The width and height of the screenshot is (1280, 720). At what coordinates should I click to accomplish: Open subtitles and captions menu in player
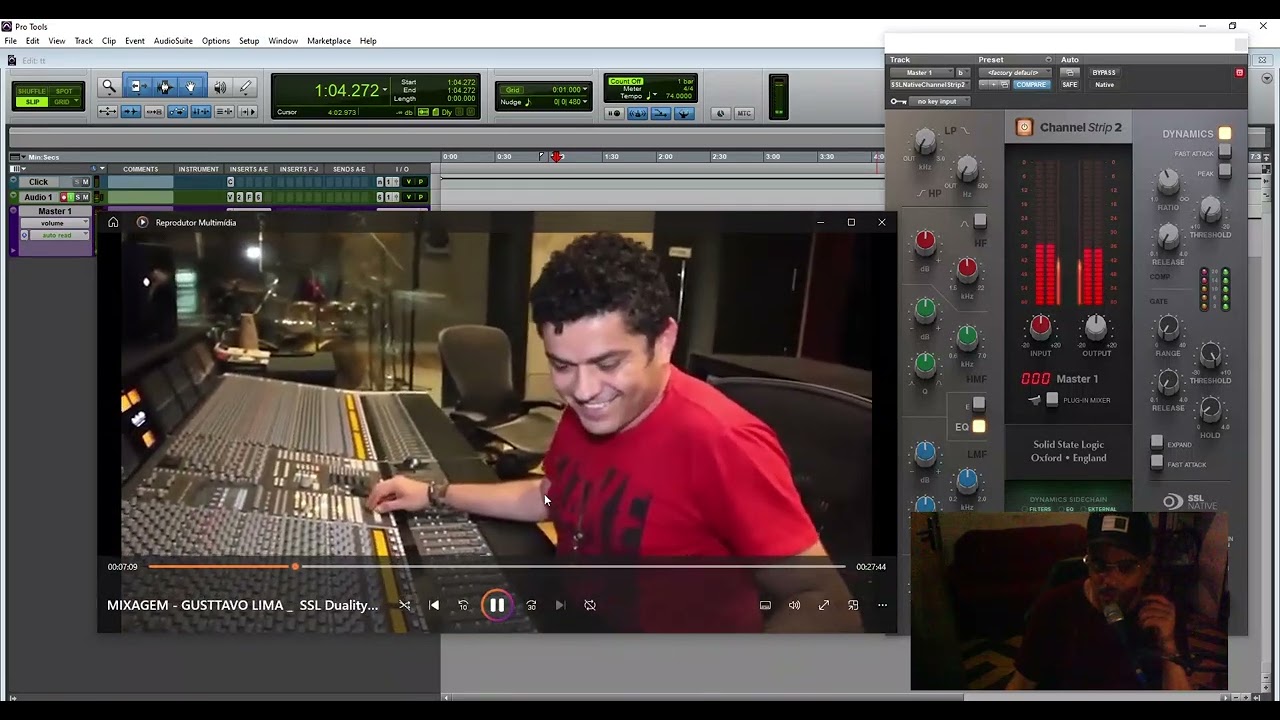click(x=765, y=605)
